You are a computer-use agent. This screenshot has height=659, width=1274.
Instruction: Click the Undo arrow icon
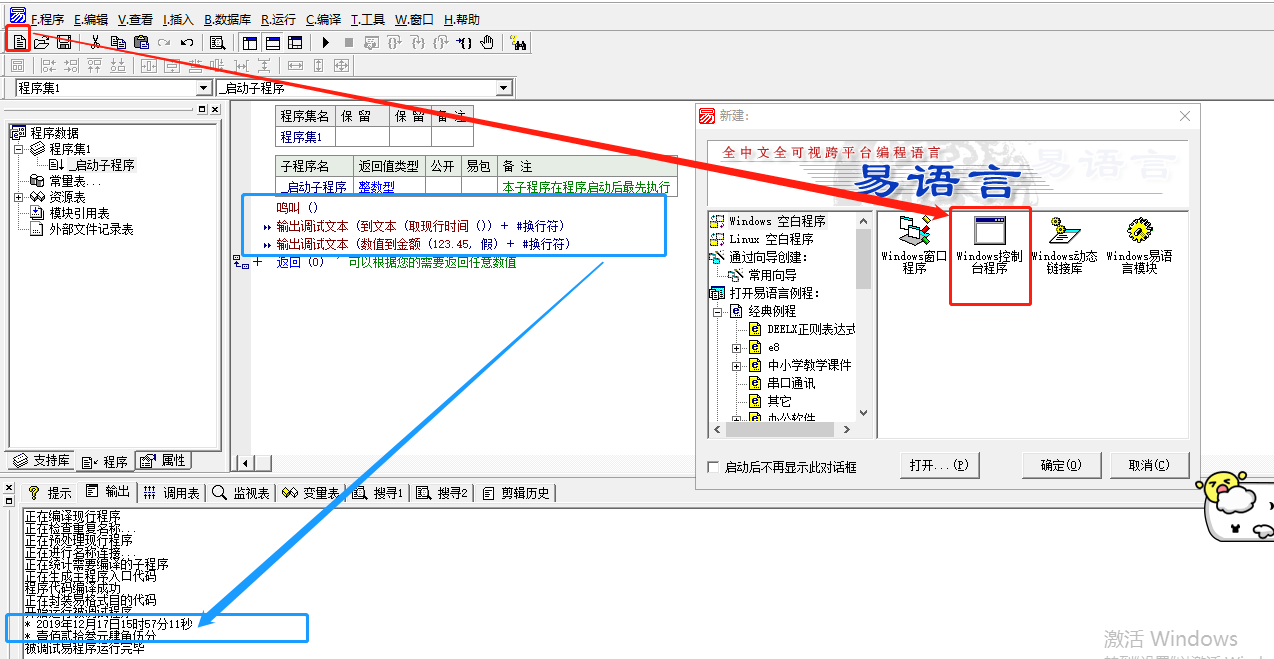pos(187,42)
